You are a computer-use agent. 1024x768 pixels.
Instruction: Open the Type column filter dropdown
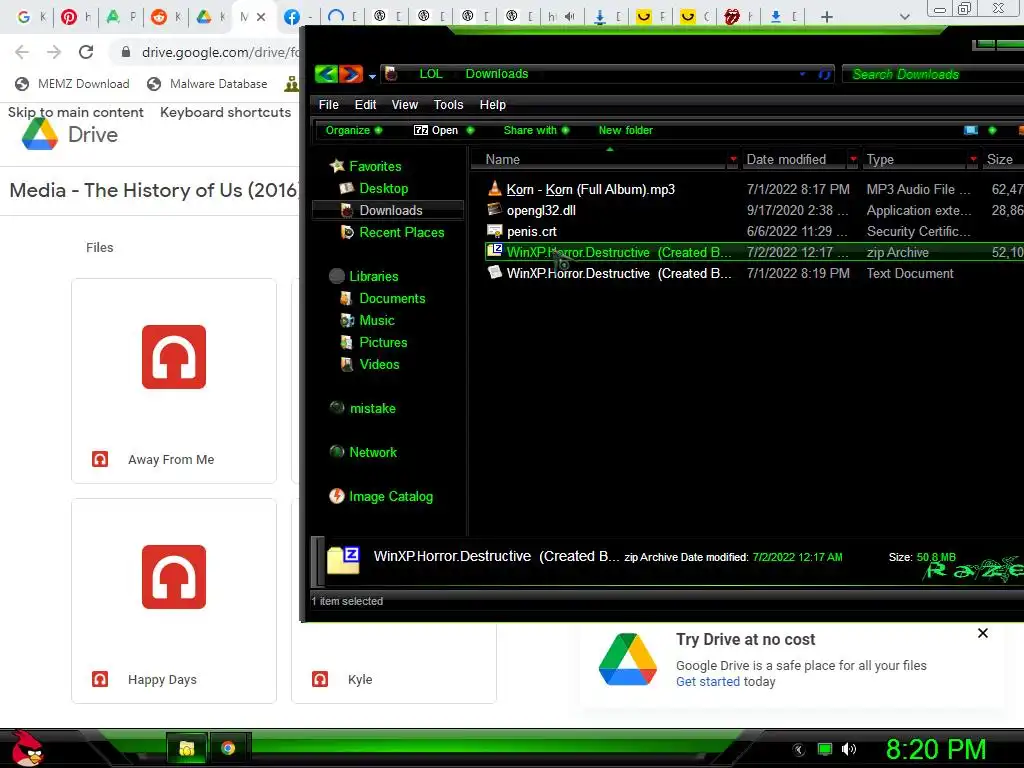pos(973,159)
